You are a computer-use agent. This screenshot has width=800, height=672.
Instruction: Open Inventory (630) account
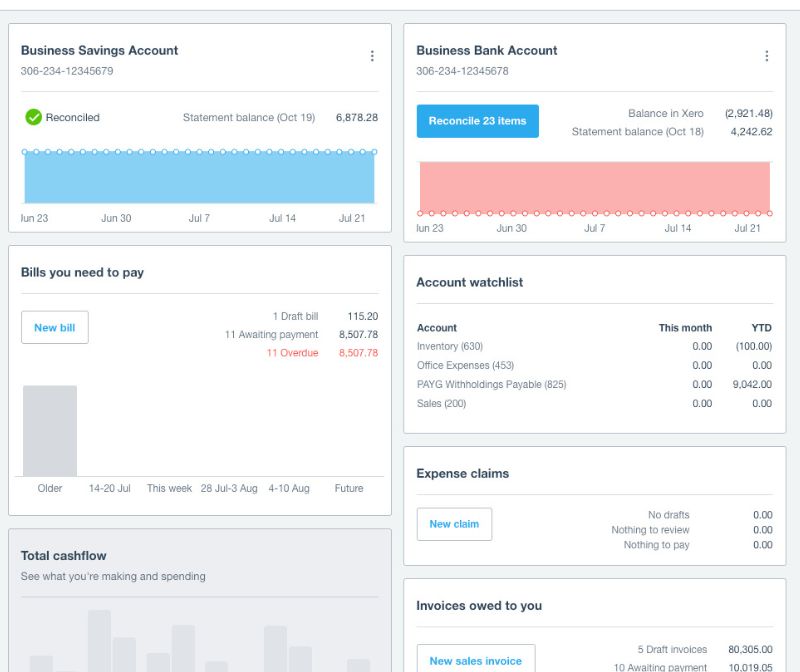(x=449, y=346)
